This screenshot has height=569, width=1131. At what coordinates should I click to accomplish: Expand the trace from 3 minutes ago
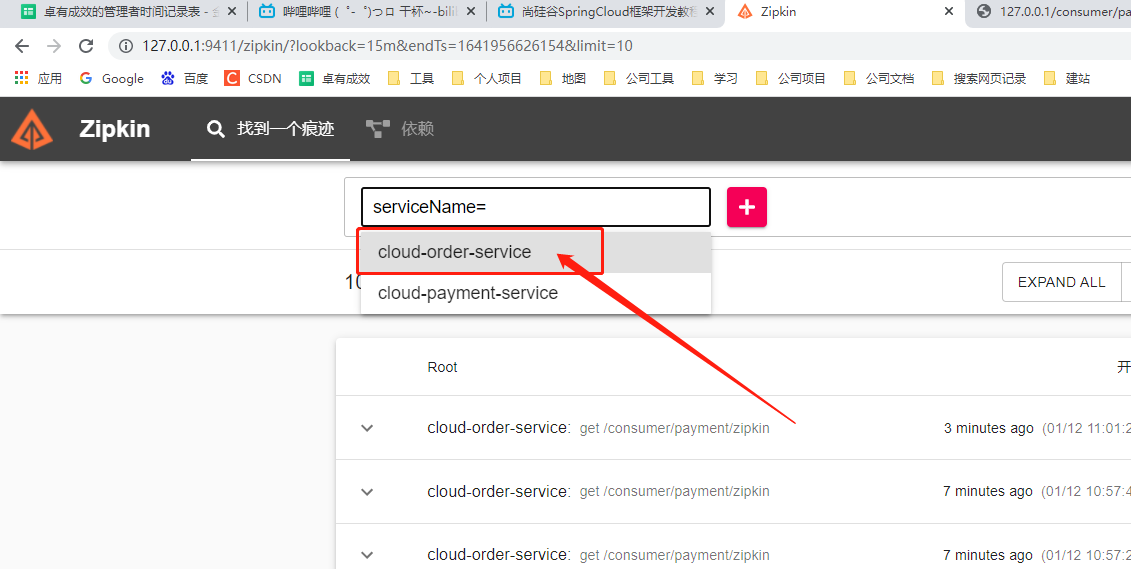coord(367,428)
